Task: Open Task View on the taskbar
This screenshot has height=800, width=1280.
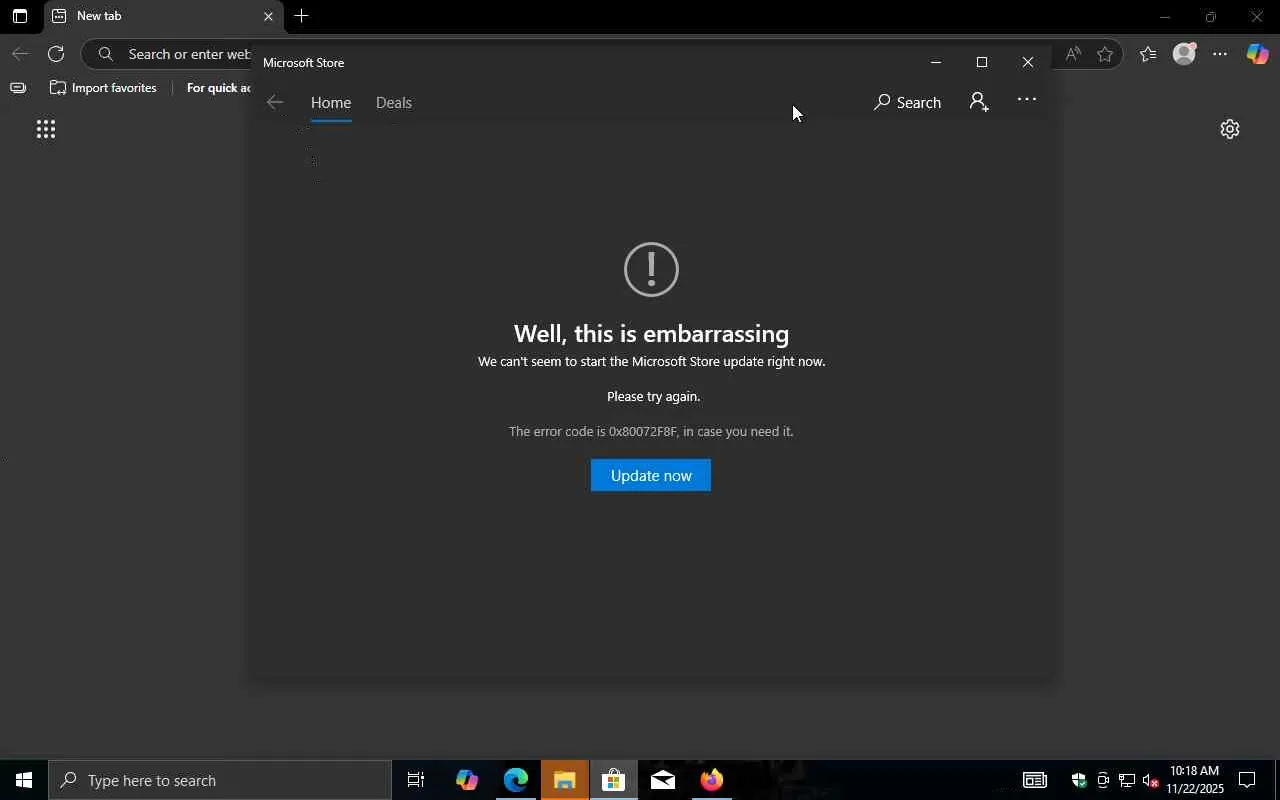Action: click(416, 780)
